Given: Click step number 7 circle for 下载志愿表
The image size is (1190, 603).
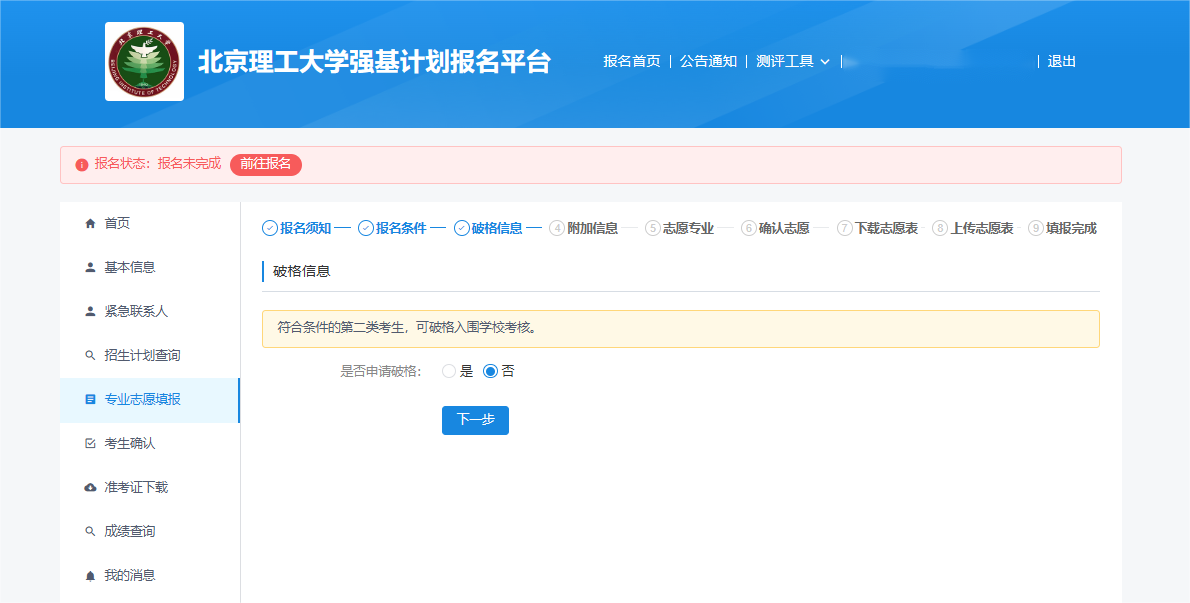Looking at the screenshot, I should coord(845,228).
